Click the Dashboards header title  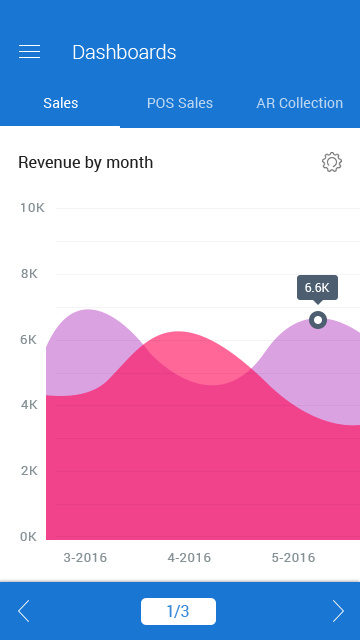point(124,53)
